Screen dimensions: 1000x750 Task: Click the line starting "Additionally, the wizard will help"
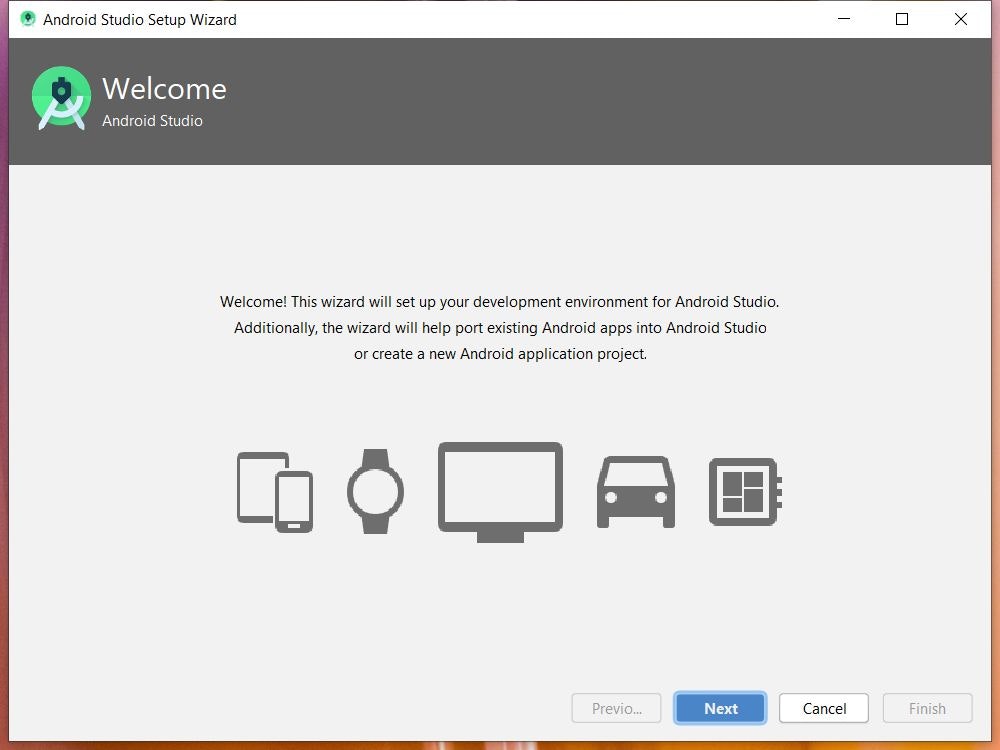[500, 328]
